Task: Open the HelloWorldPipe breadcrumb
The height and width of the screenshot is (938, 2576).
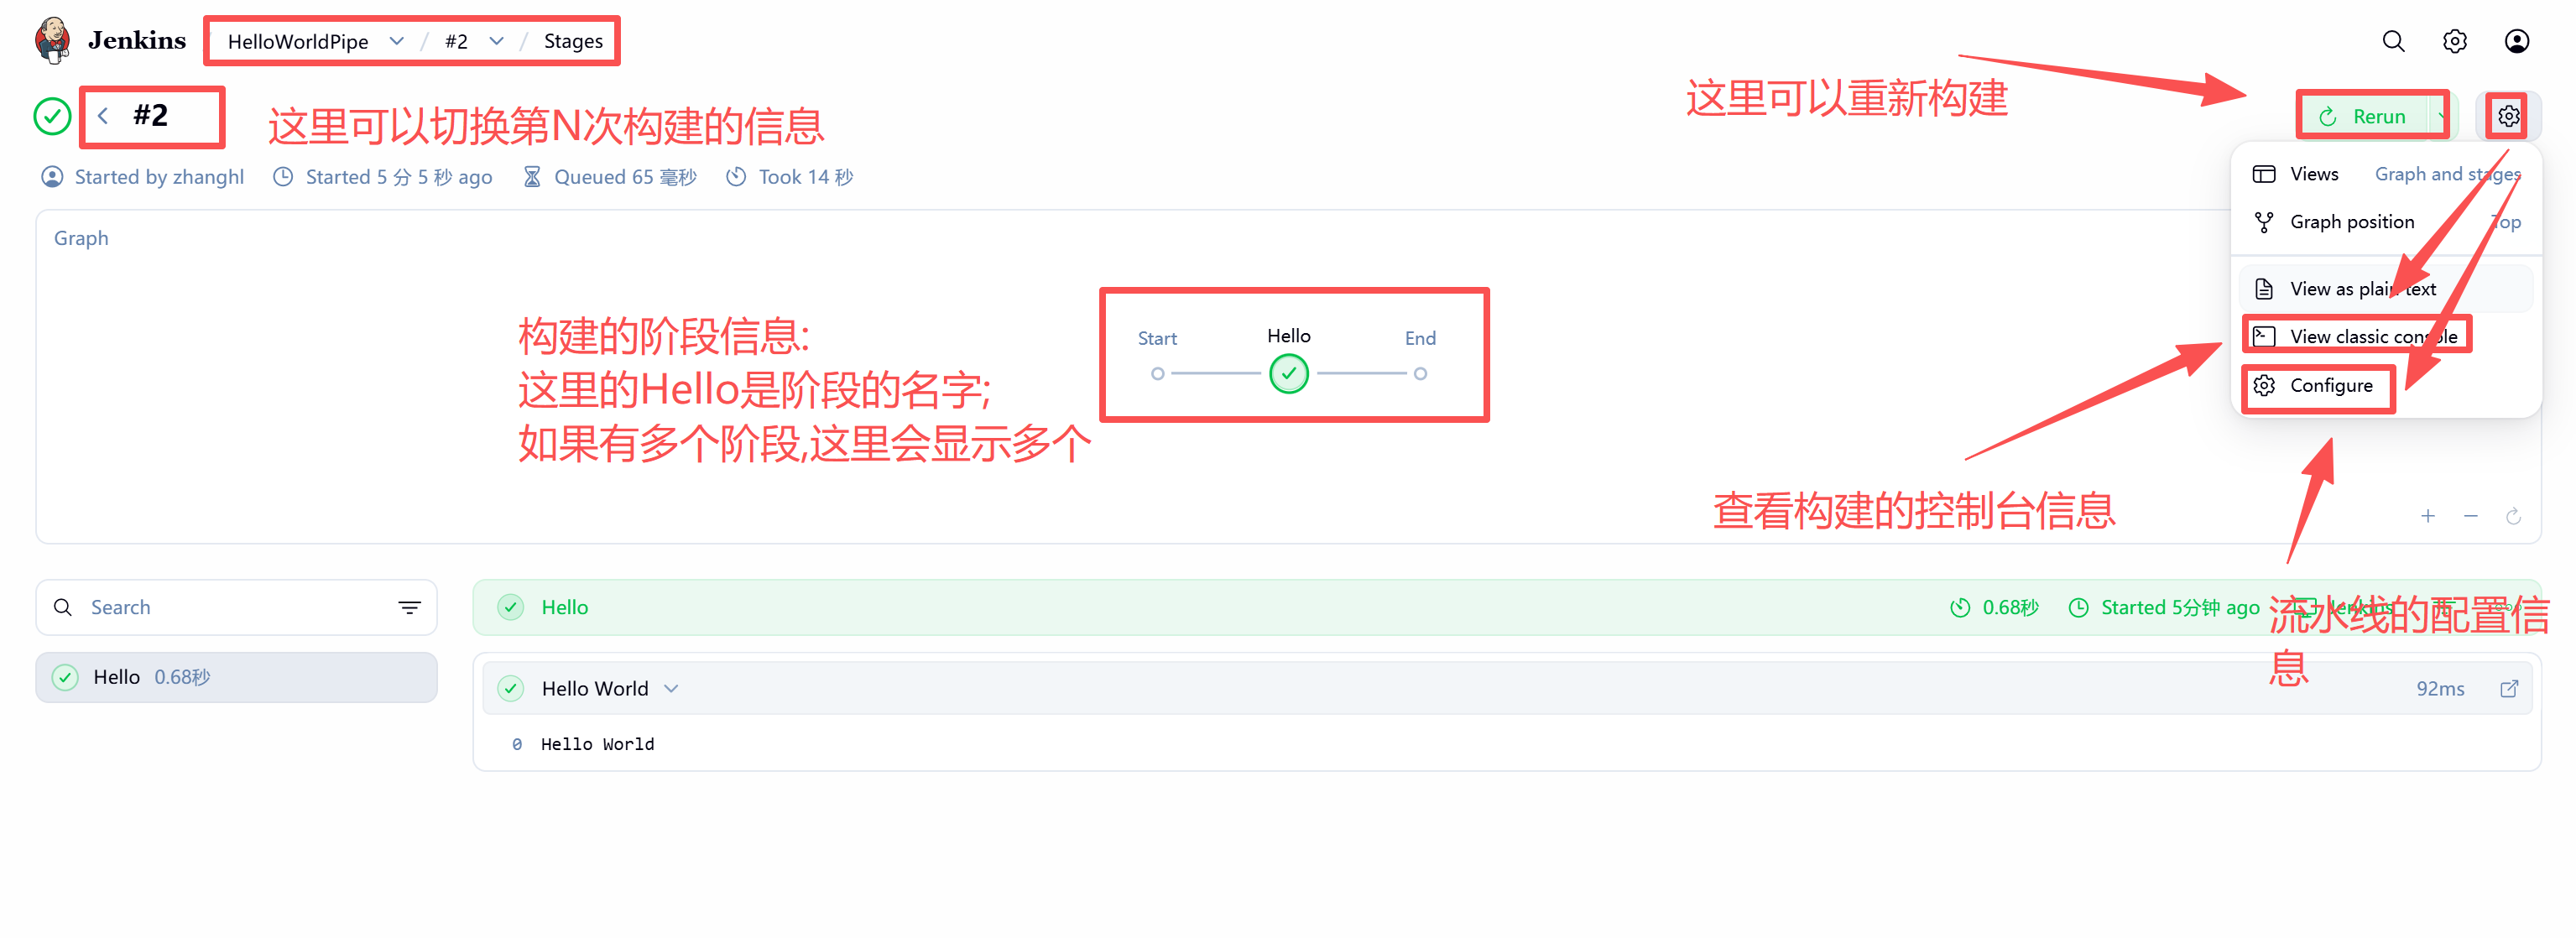Action: (x=298, y=42)
